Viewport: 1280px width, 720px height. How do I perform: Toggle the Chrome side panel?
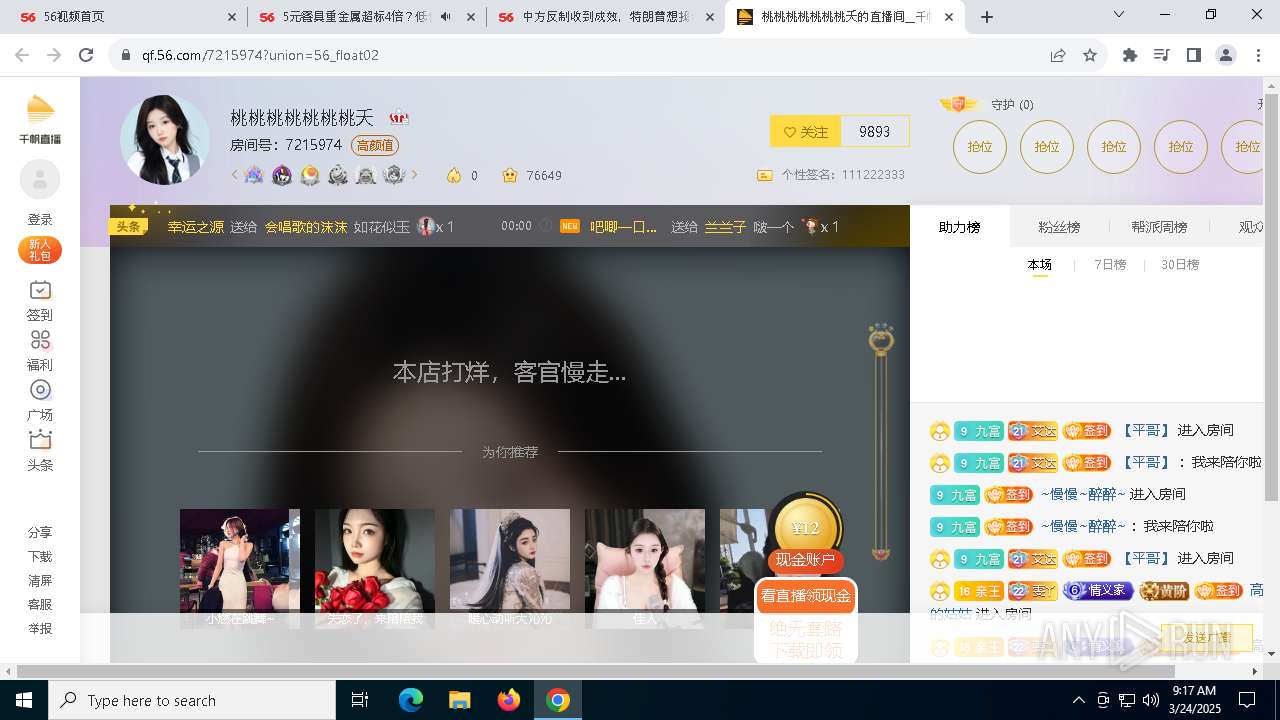click(1193, 56)
